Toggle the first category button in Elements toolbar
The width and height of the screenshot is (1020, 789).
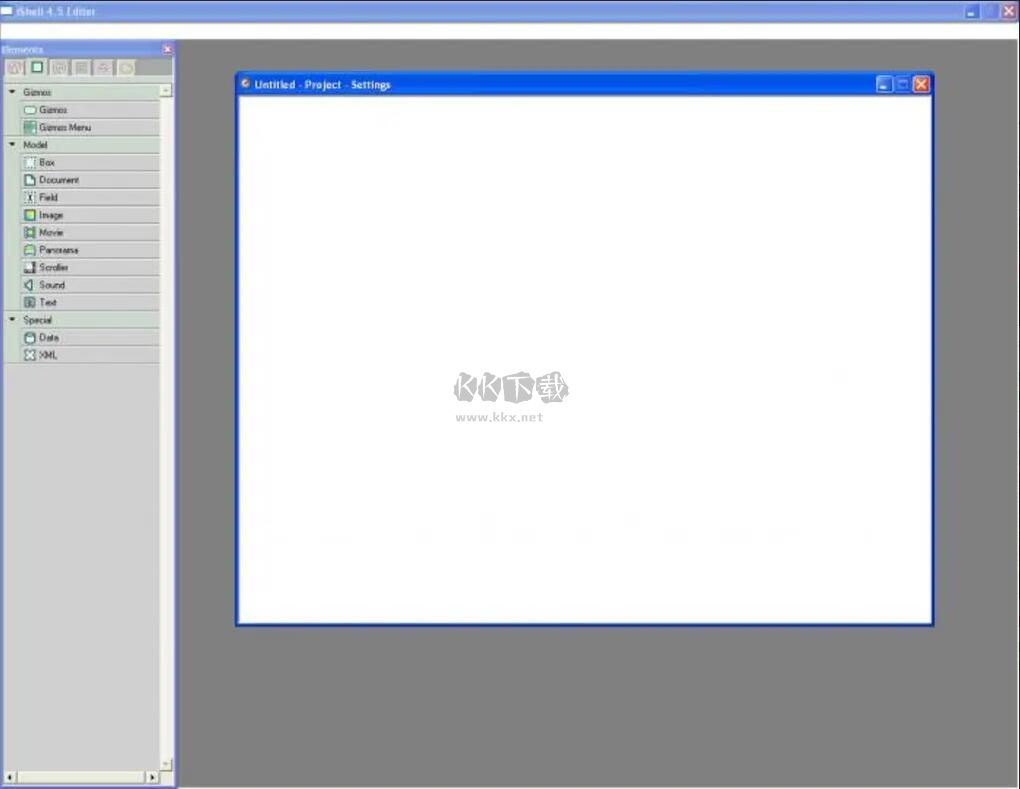14,67
